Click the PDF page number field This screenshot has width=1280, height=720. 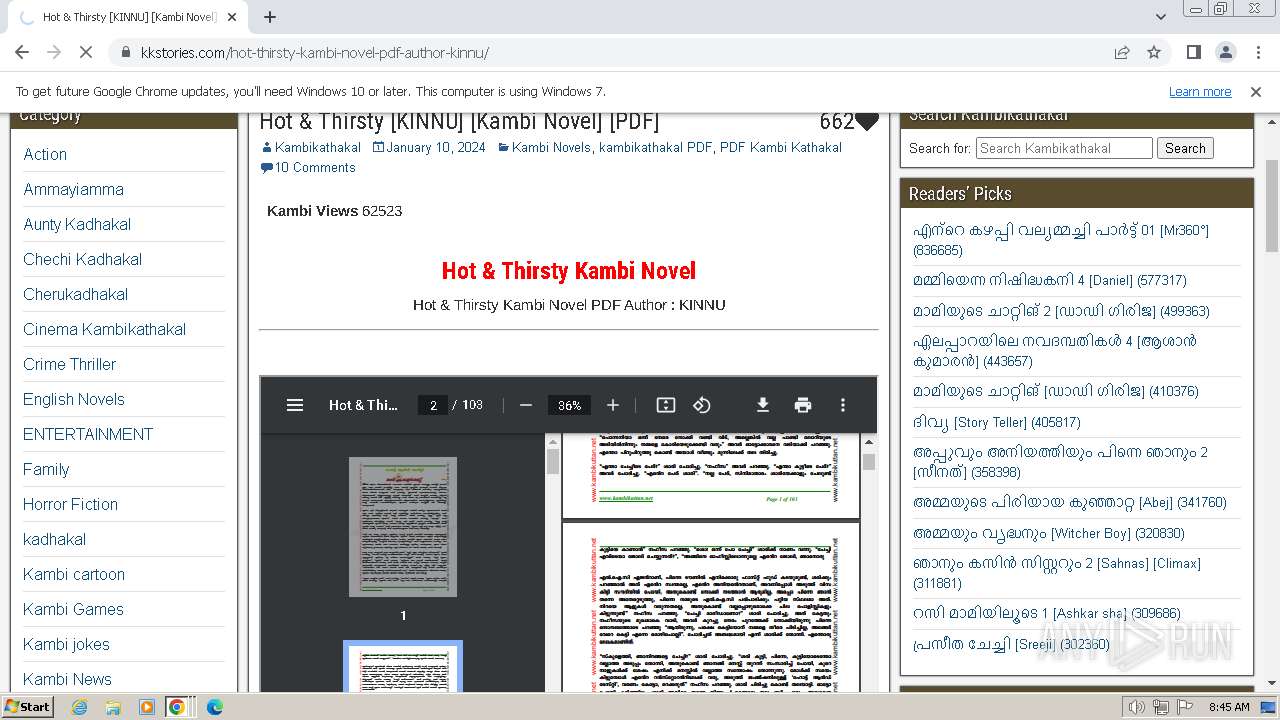433,405
